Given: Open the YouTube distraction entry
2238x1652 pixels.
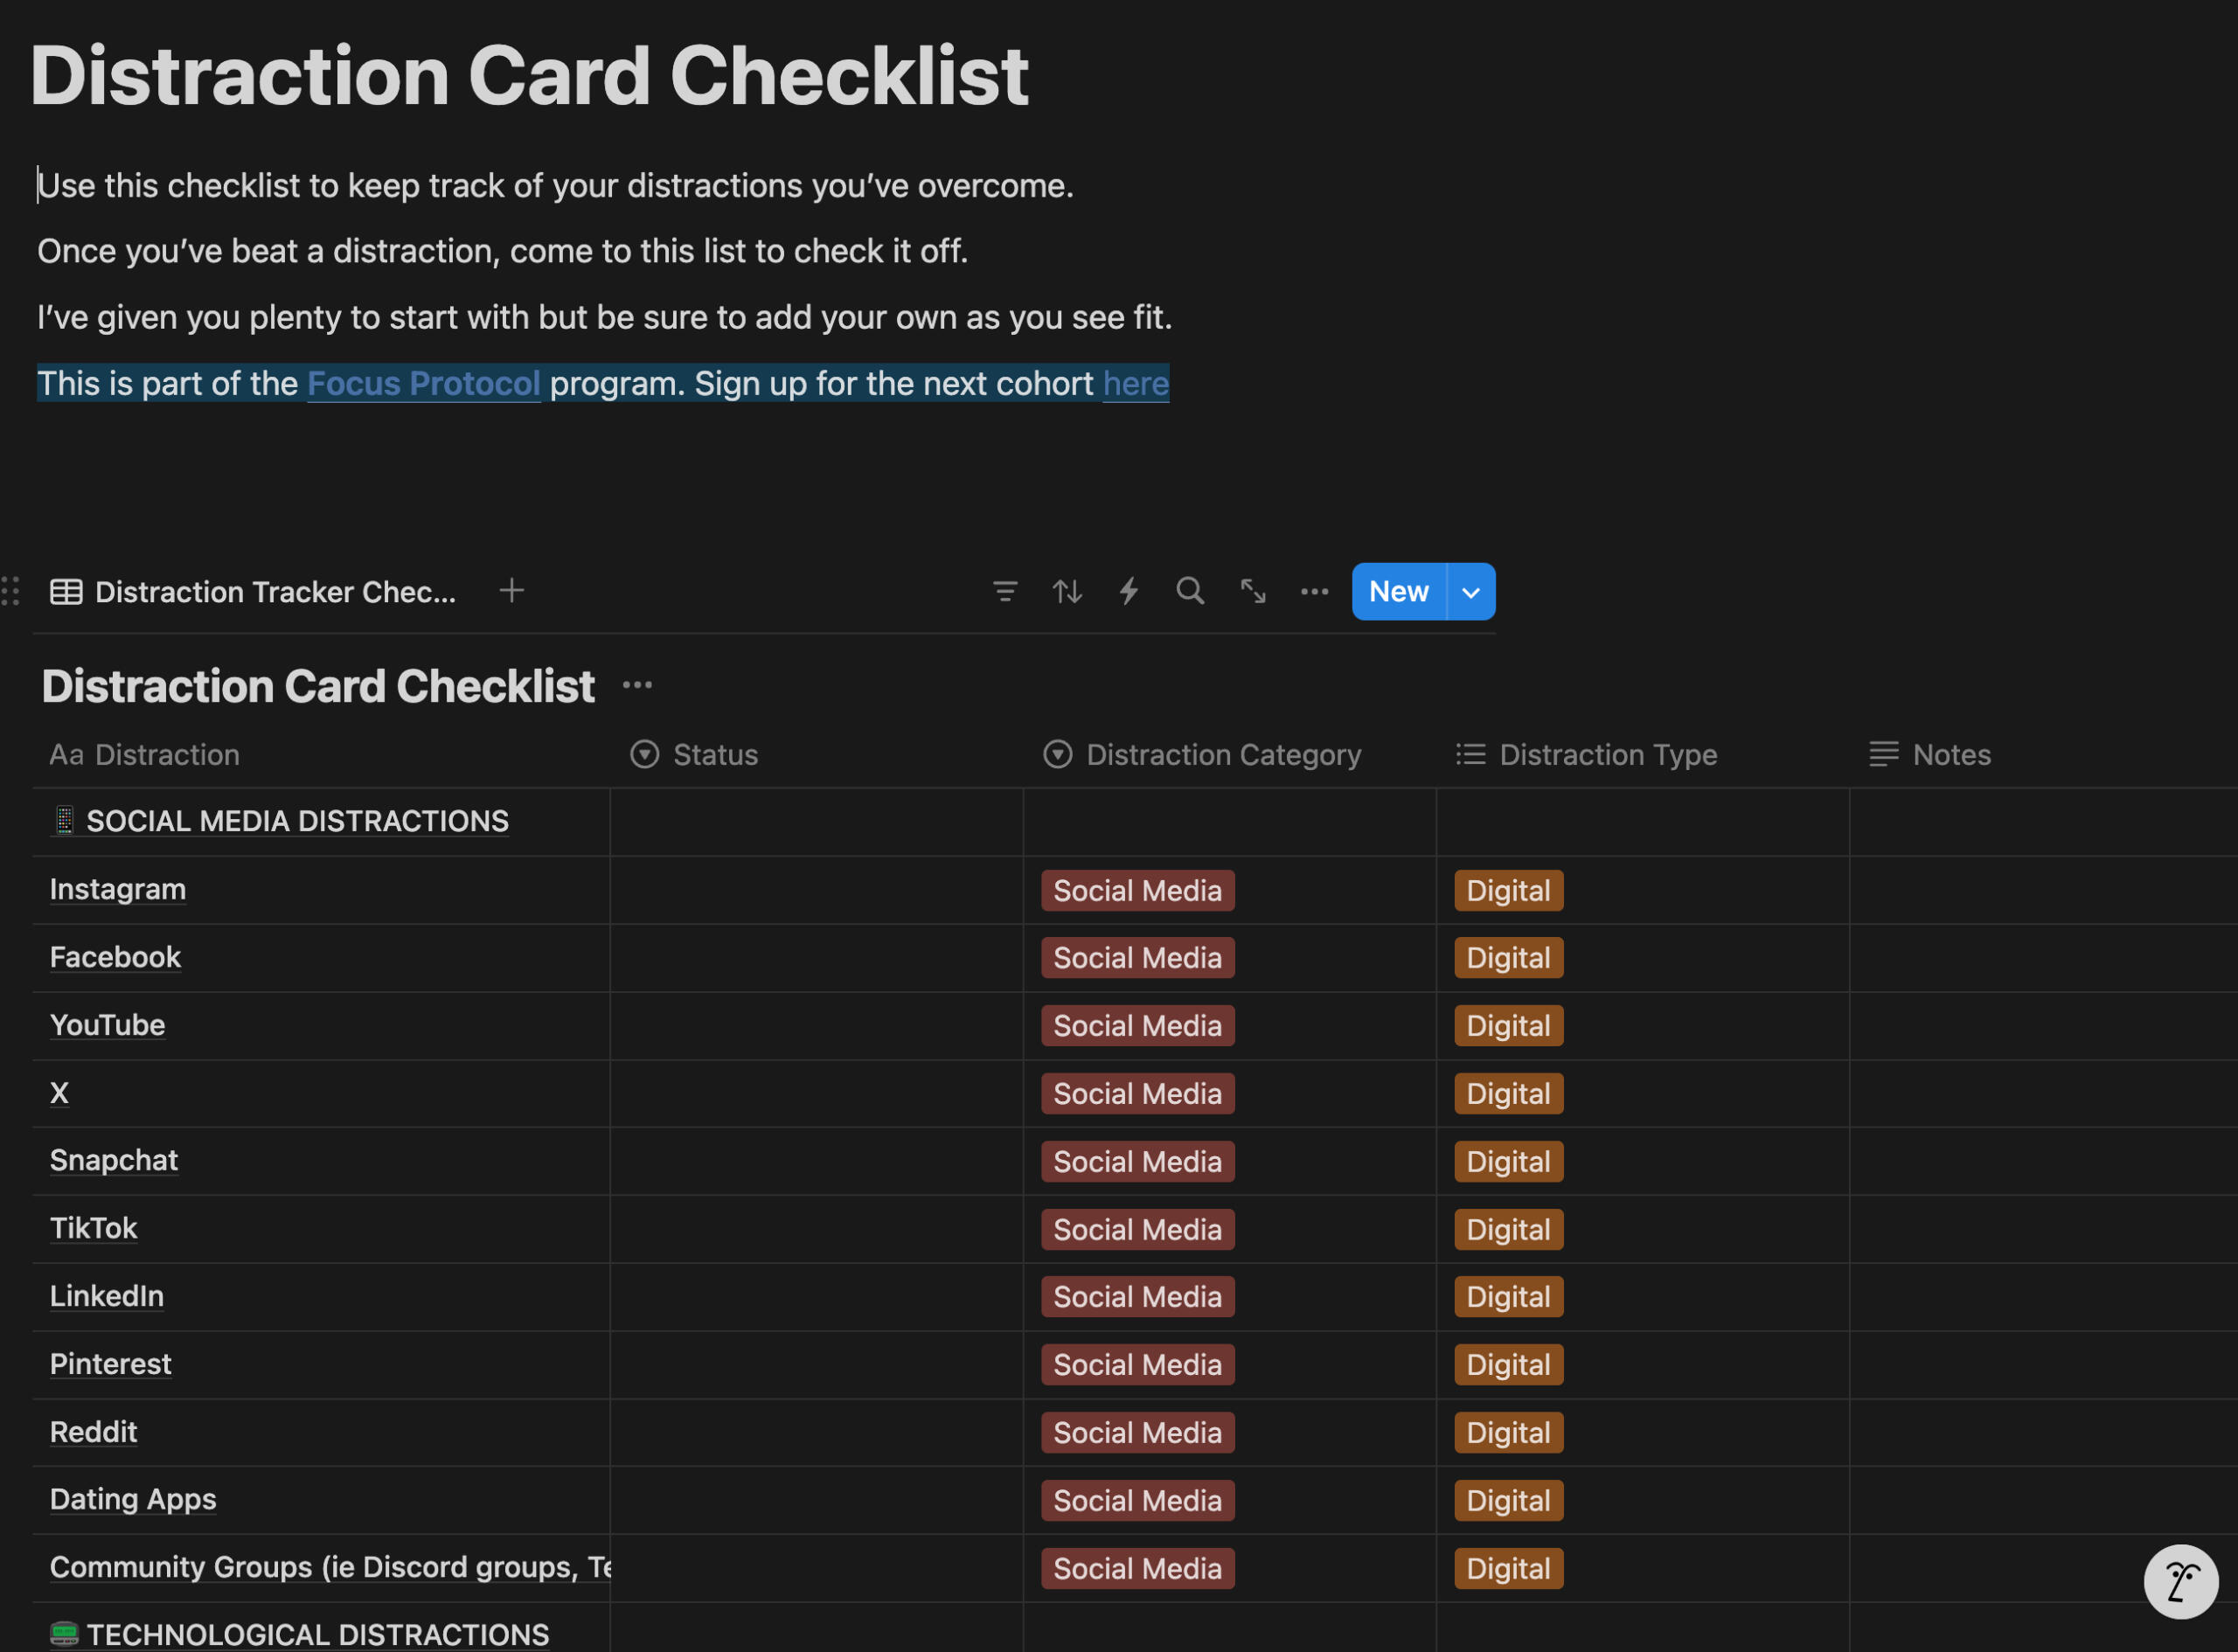Looking at the screenshot, I should tap(108, 1025).
